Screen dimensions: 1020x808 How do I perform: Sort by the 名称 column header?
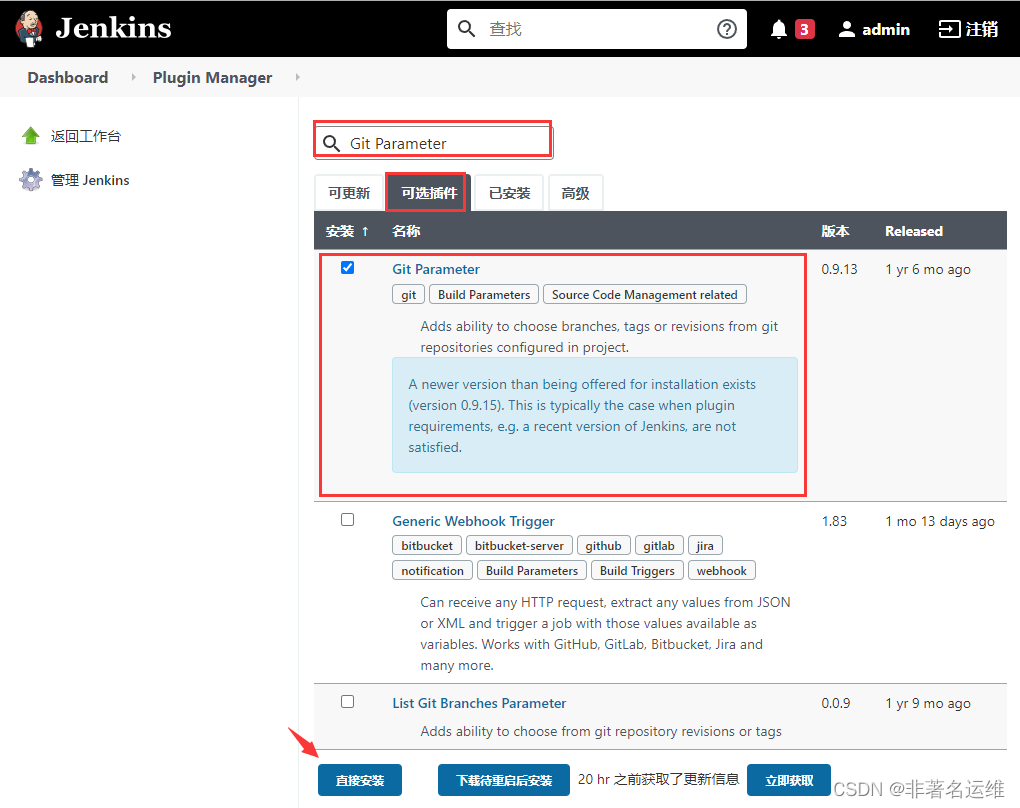pyautogui.click(x=406, y=231)
